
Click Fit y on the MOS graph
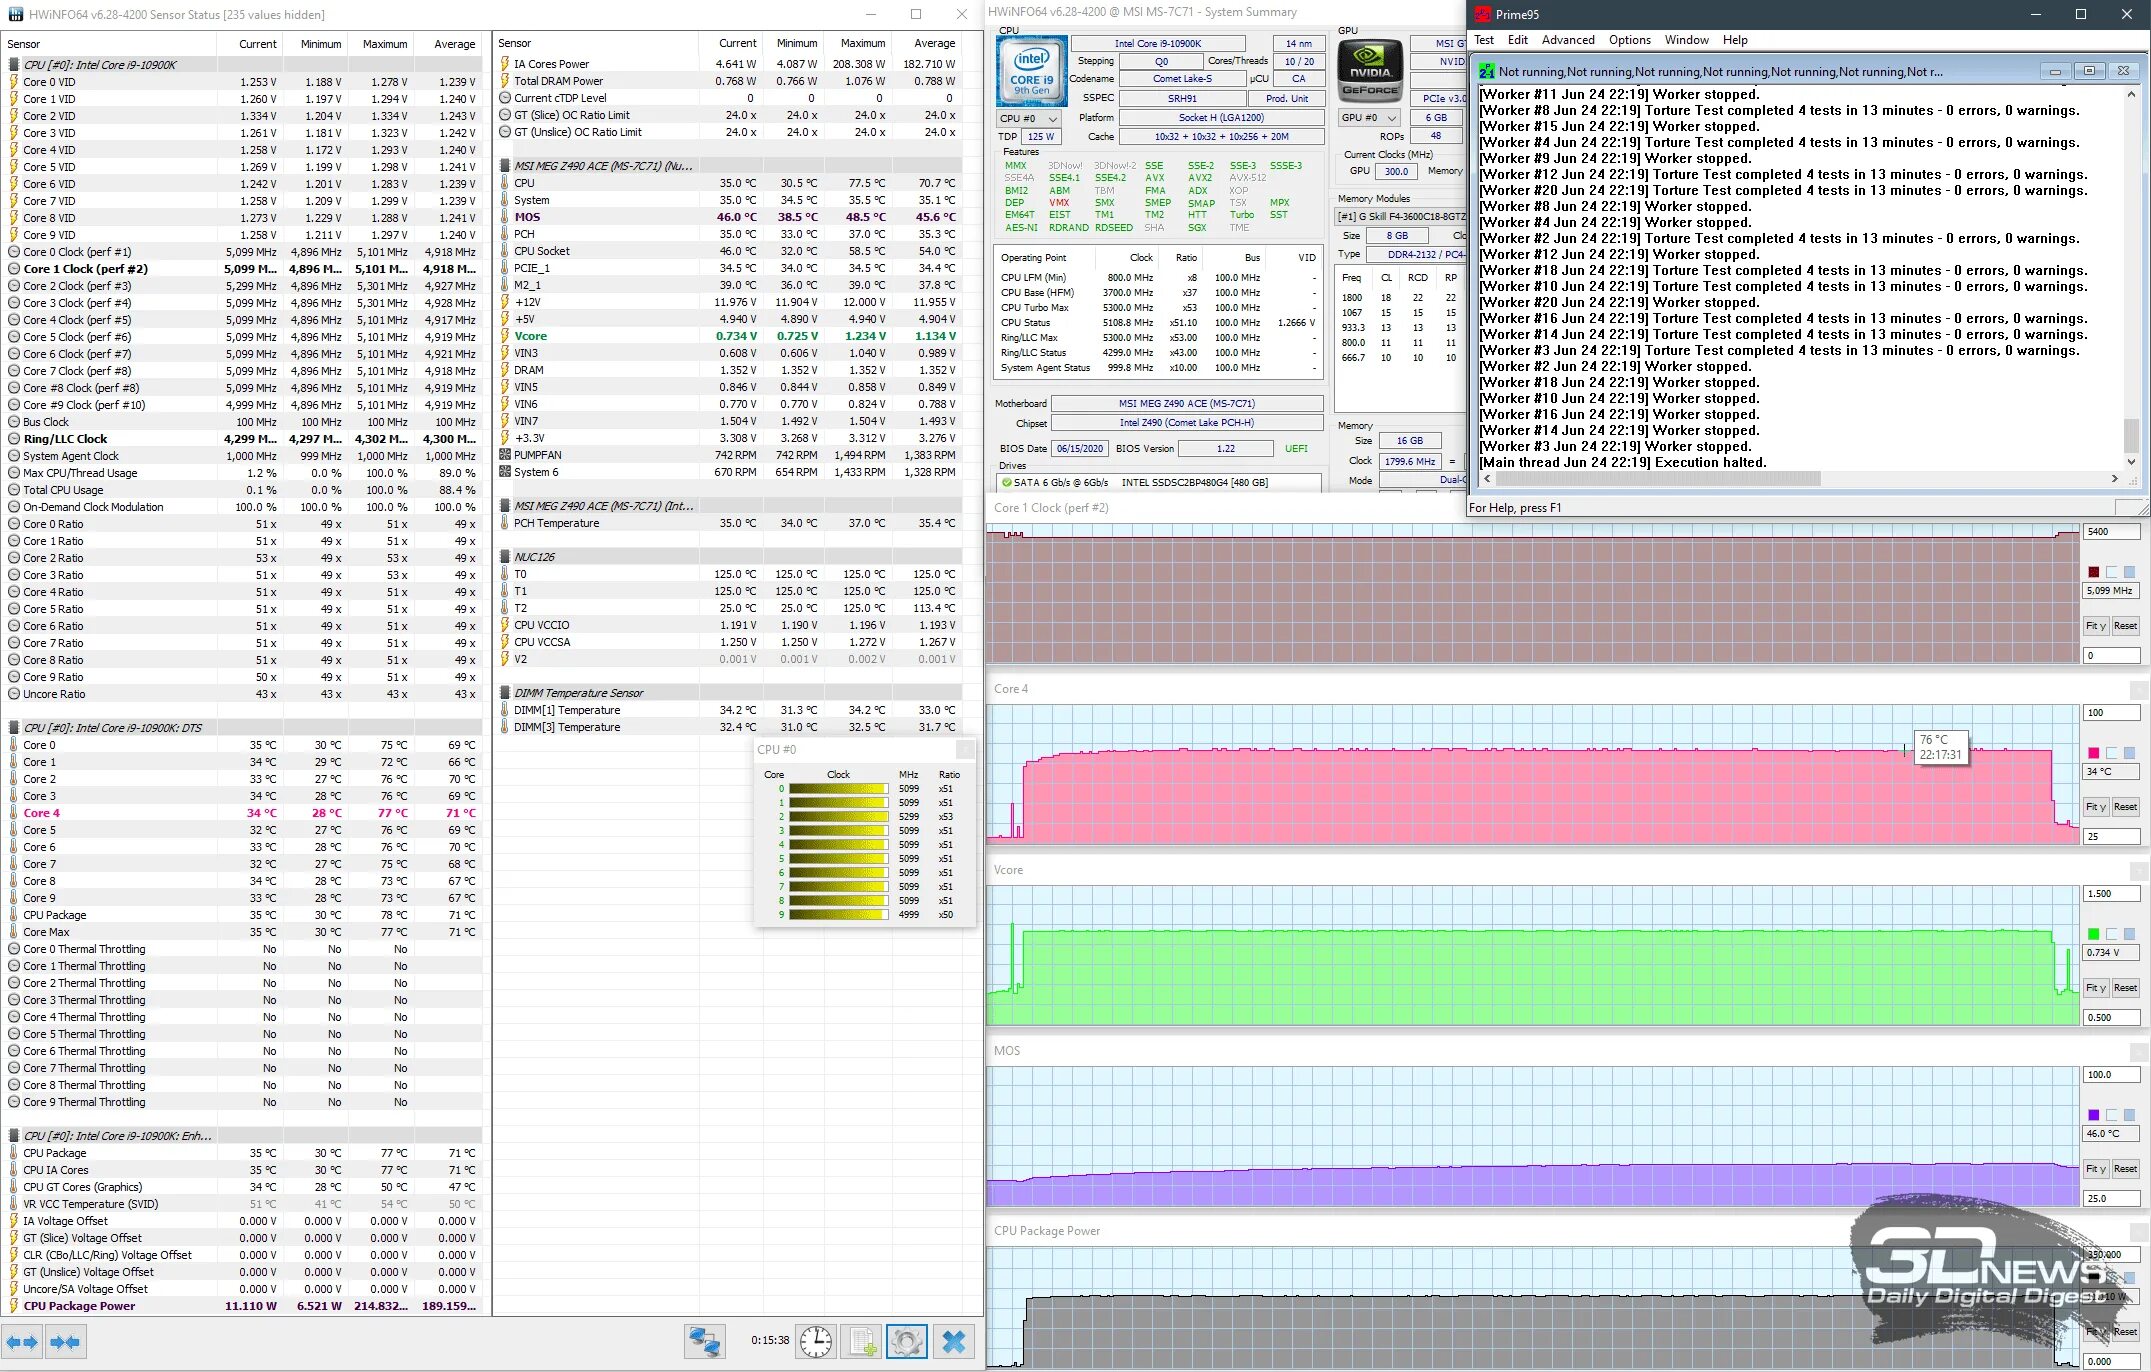(2096, 1169)
